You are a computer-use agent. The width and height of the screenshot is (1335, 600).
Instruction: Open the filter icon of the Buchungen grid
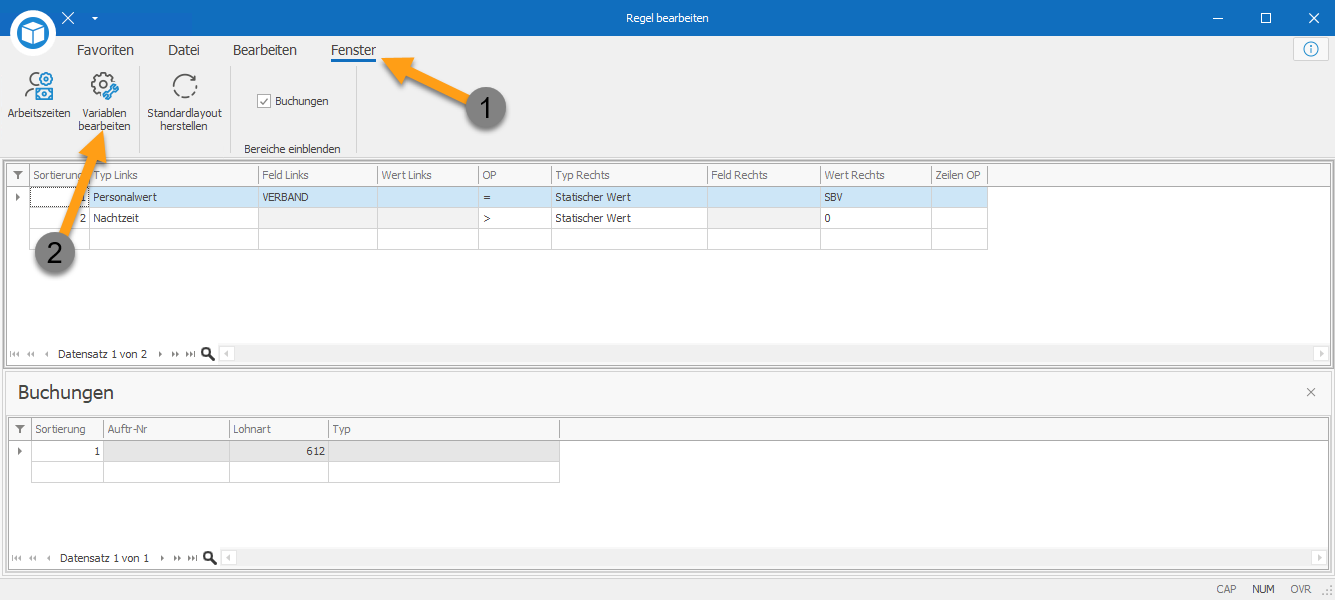(x=20, y=429)
